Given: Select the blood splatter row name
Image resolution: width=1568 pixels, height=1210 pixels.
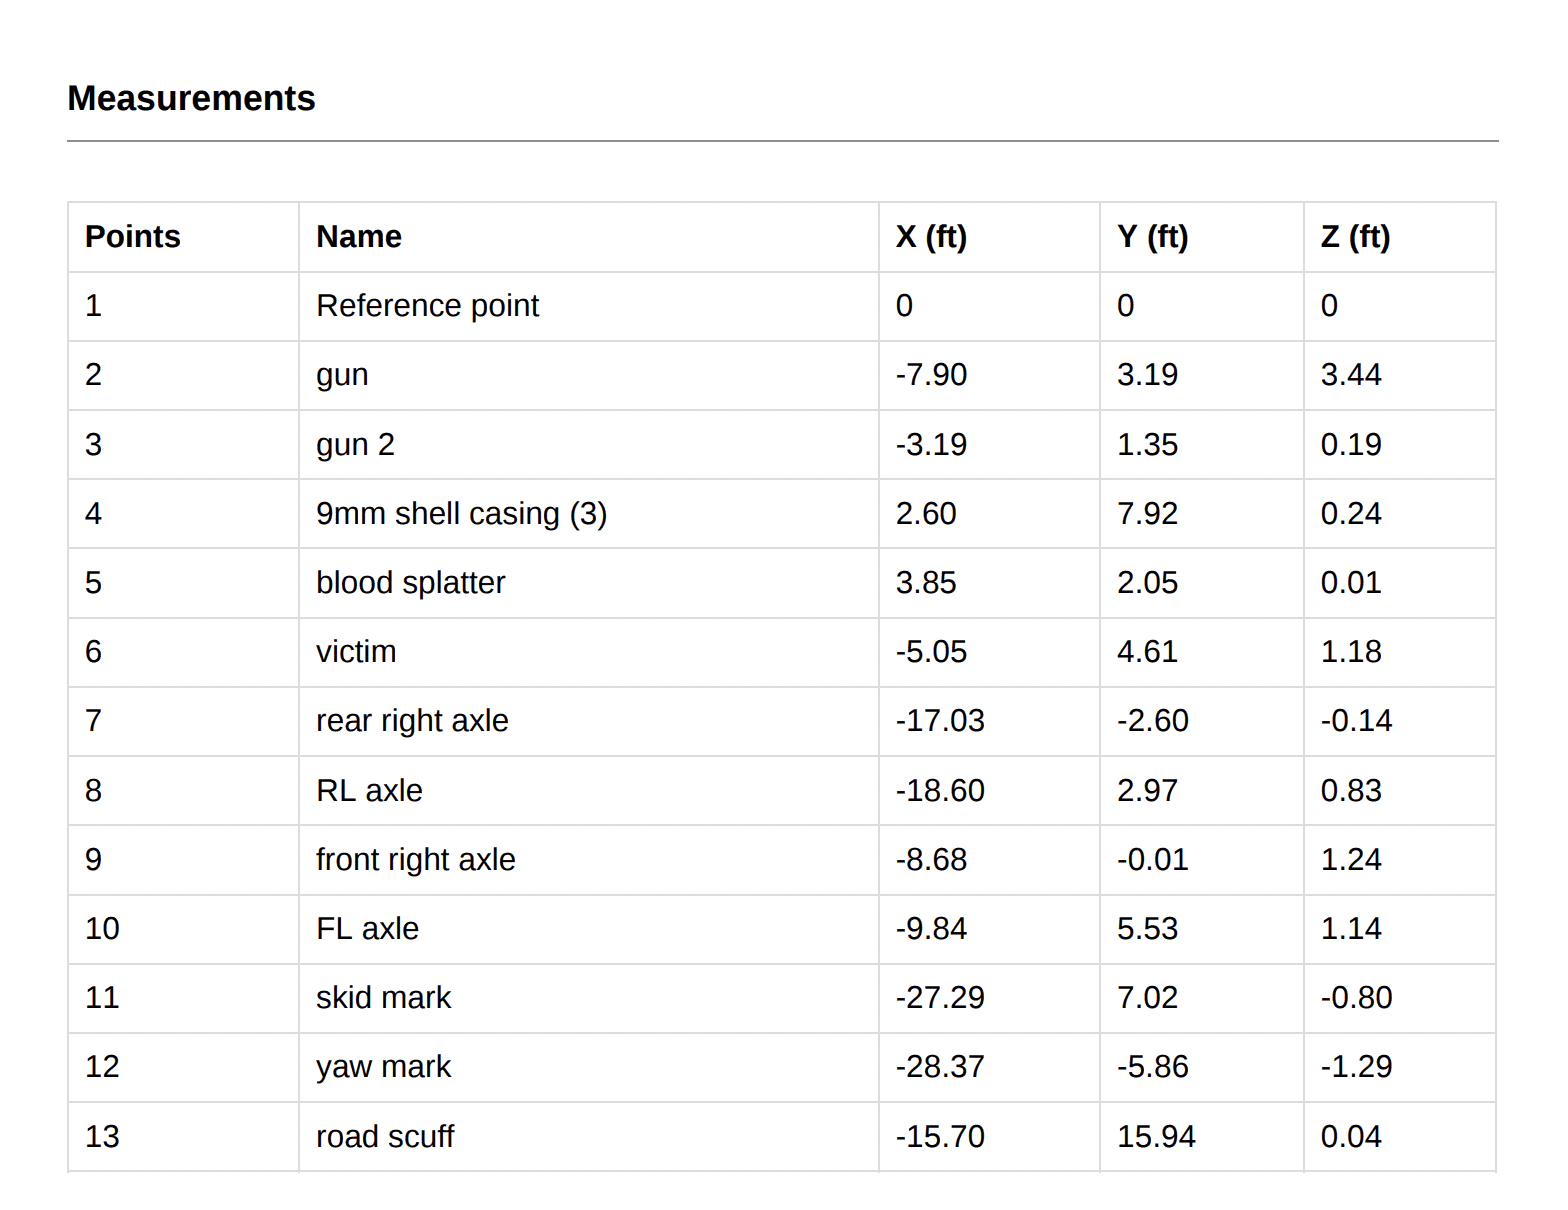Looking at the screenshot, I should [410, 583].
